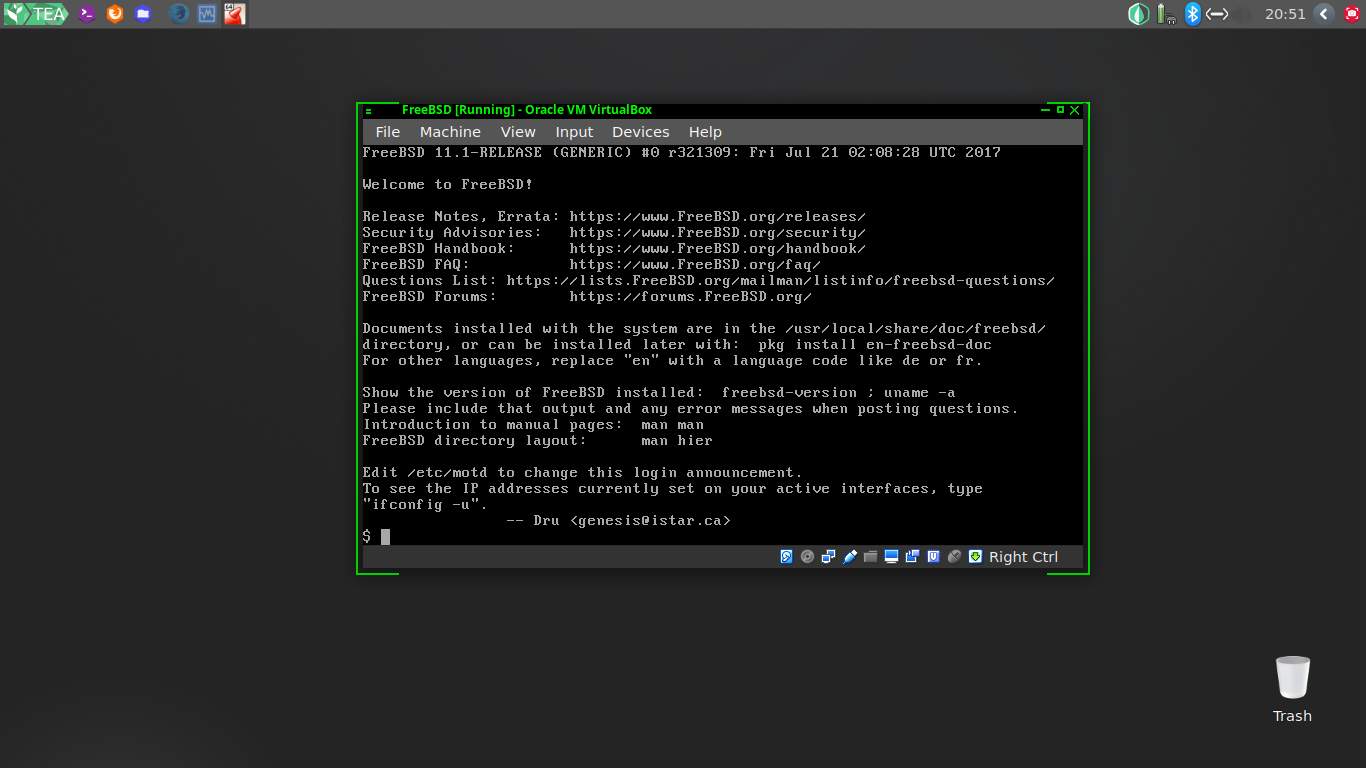This screenshot has width=1366, height=768.
Task: Open the TEA application menu
Action: coord(35,14)
